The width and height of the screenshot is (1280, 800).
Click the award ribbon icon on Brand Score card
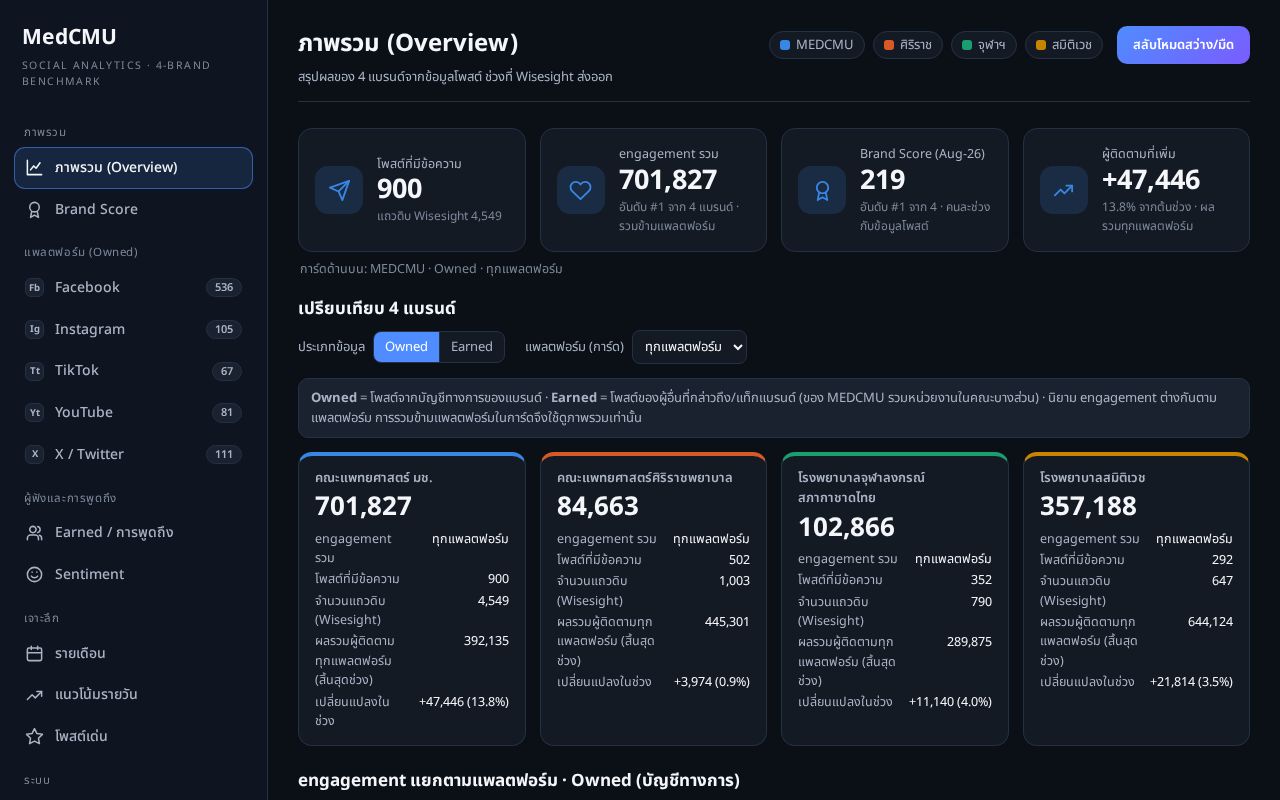point(822,190)
